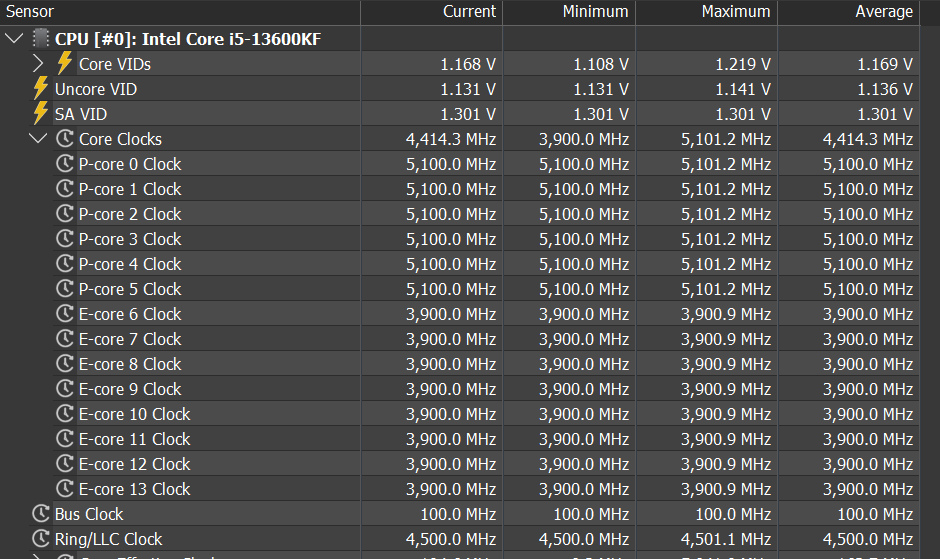This screenshot has width=940, height=559.
Task: Select the E-core 12 Clock row label
Action: [135, 464]
